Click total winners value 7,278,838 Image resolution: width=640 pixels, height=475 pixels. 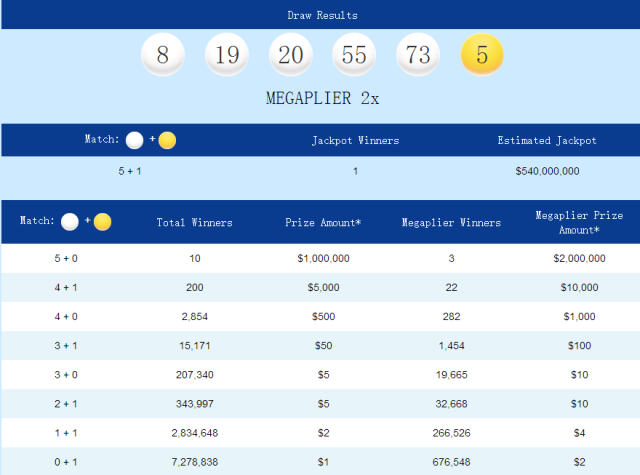click(195, 462)
